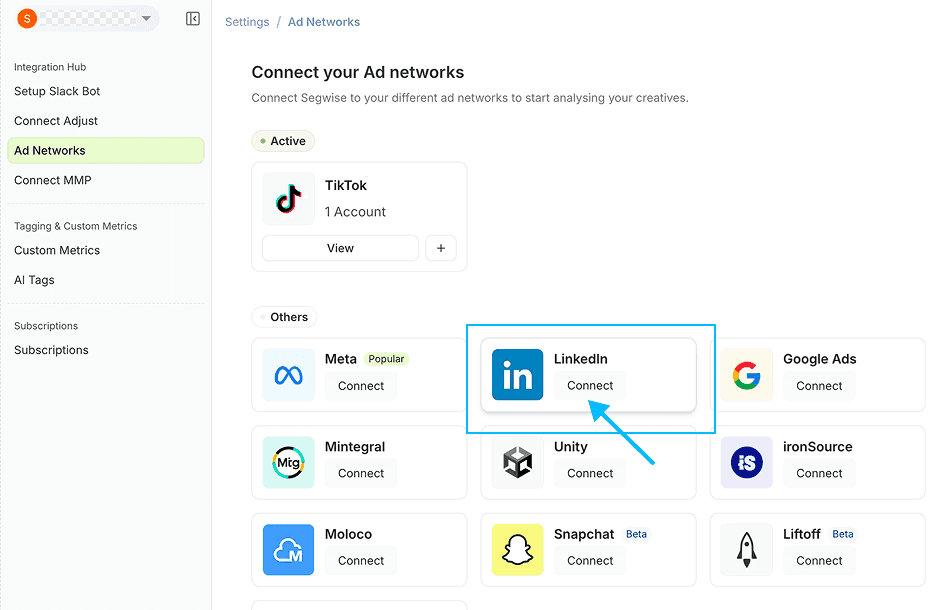948x610 pixels.
Task: Open Custom Metrics in sidebar
Action: pyautogui.click(x=57, y=250)
